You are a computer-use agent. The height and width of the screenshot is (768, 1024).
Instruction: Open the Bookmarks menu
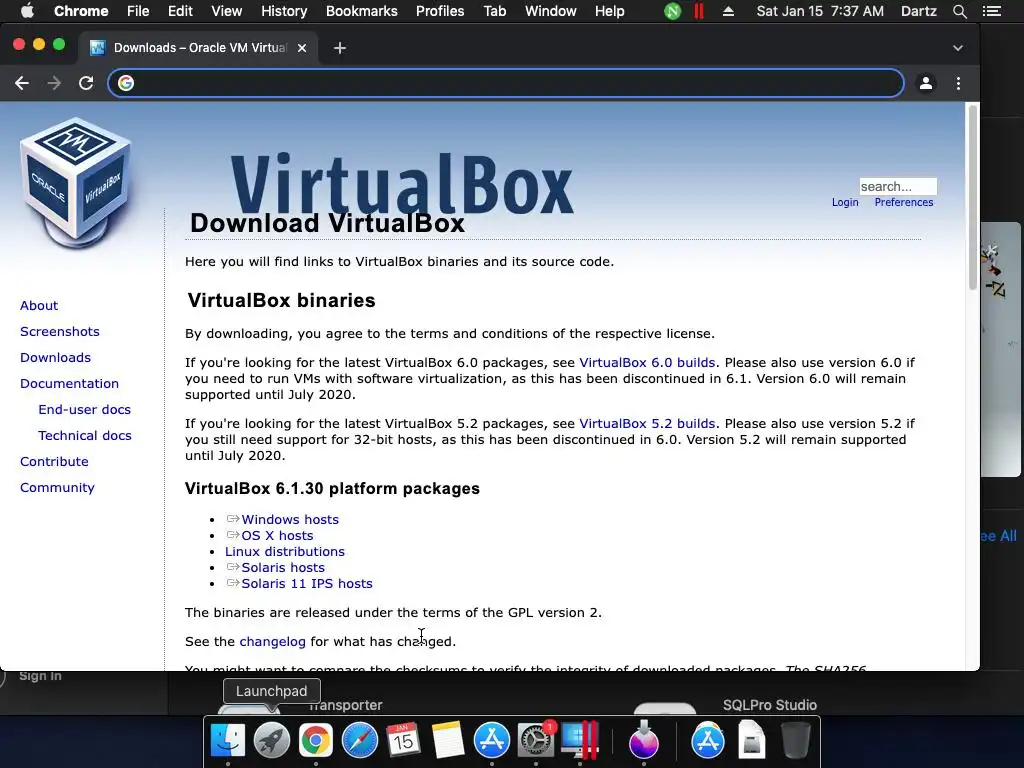point(361,11)
